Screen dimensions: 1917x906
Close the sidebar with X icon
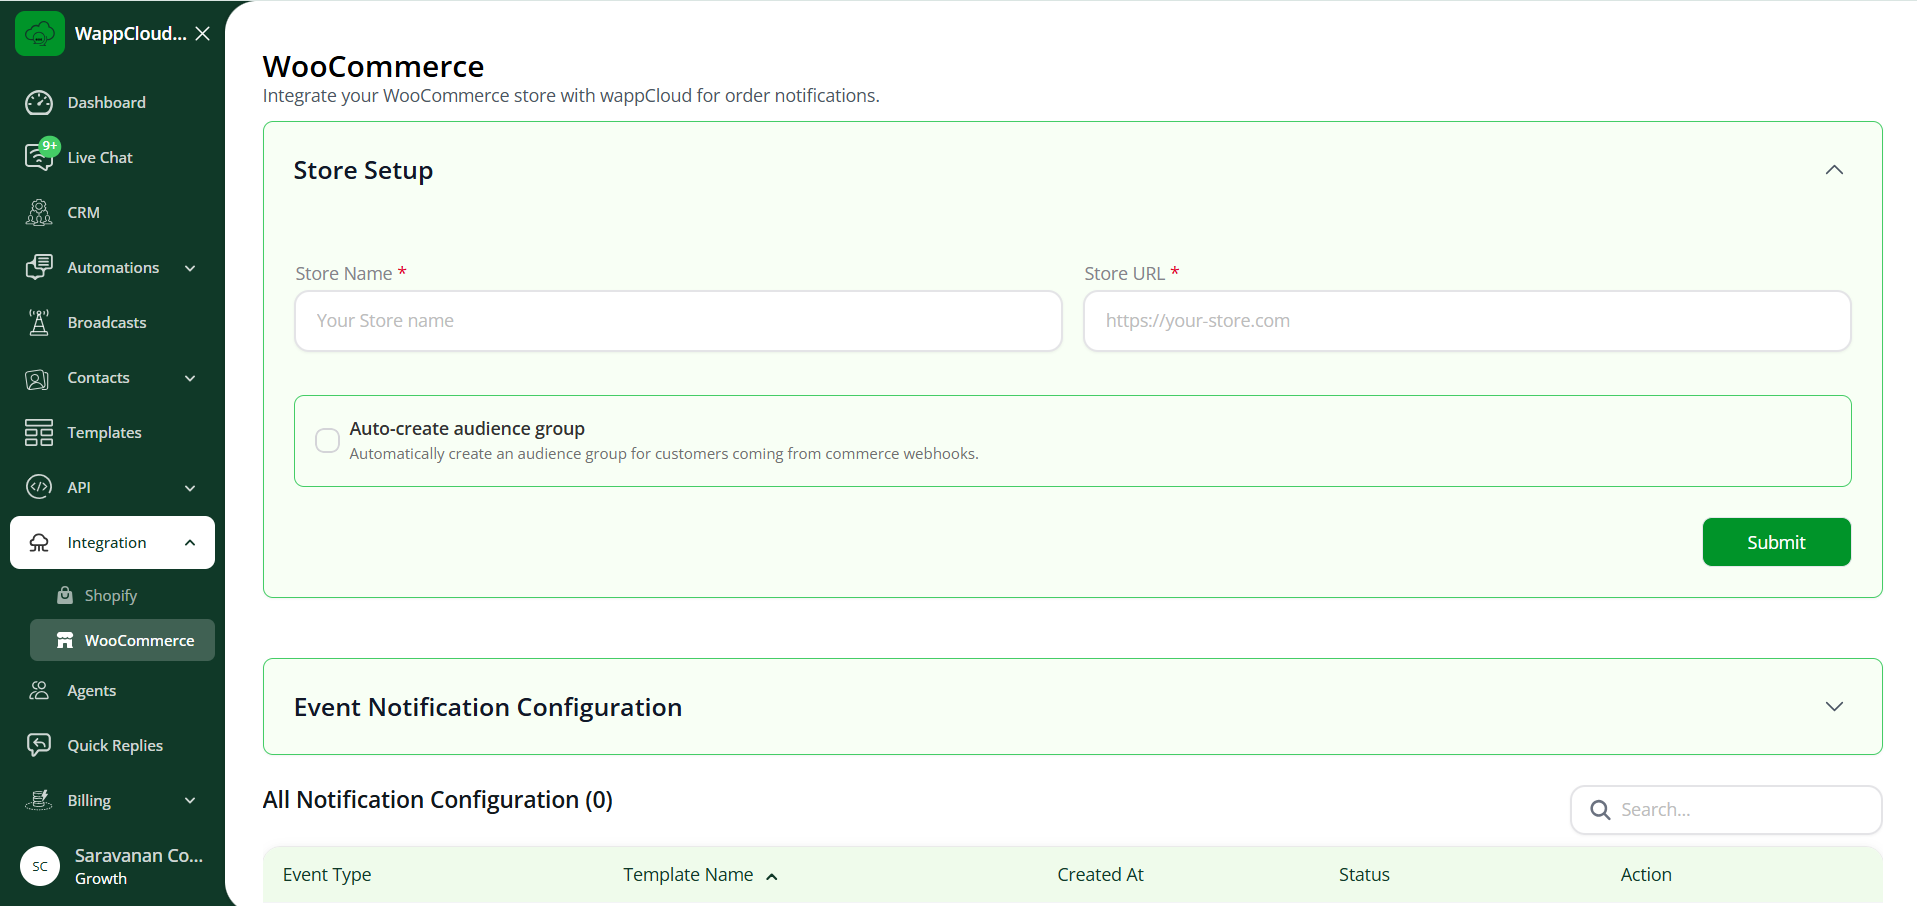[x=203, y=34]
